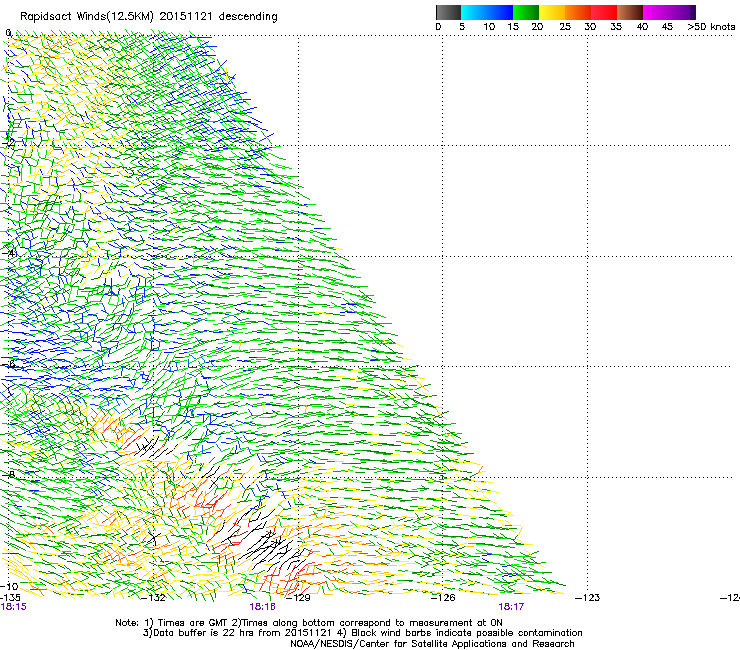Click the orange 25-30 knots legend segment
Viewport: 740px width, 650px height.
pyautogui.click(x=578, y=12)
